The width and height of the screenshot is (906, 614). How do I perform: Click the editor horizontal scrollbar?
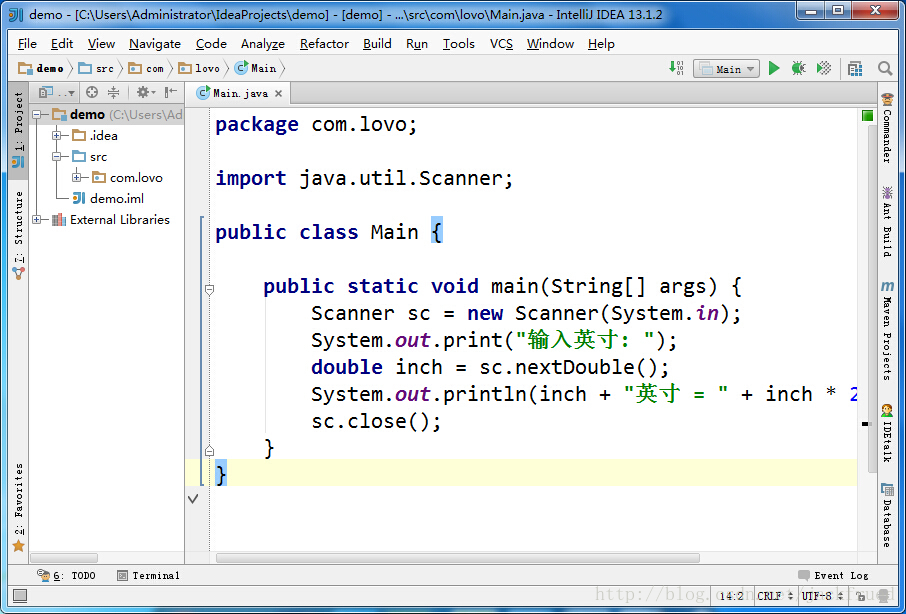point(457,558)
